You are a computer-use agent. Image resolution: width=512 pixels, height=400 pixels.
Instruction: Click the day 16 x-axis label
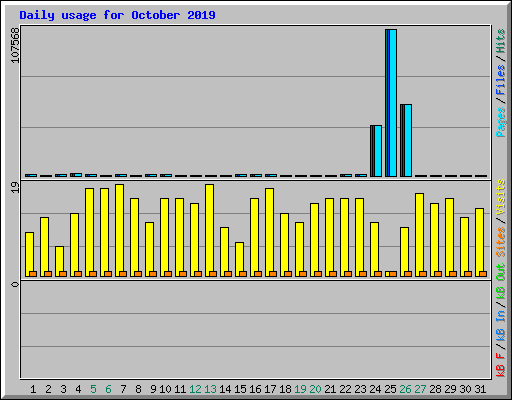pos(255,389)
